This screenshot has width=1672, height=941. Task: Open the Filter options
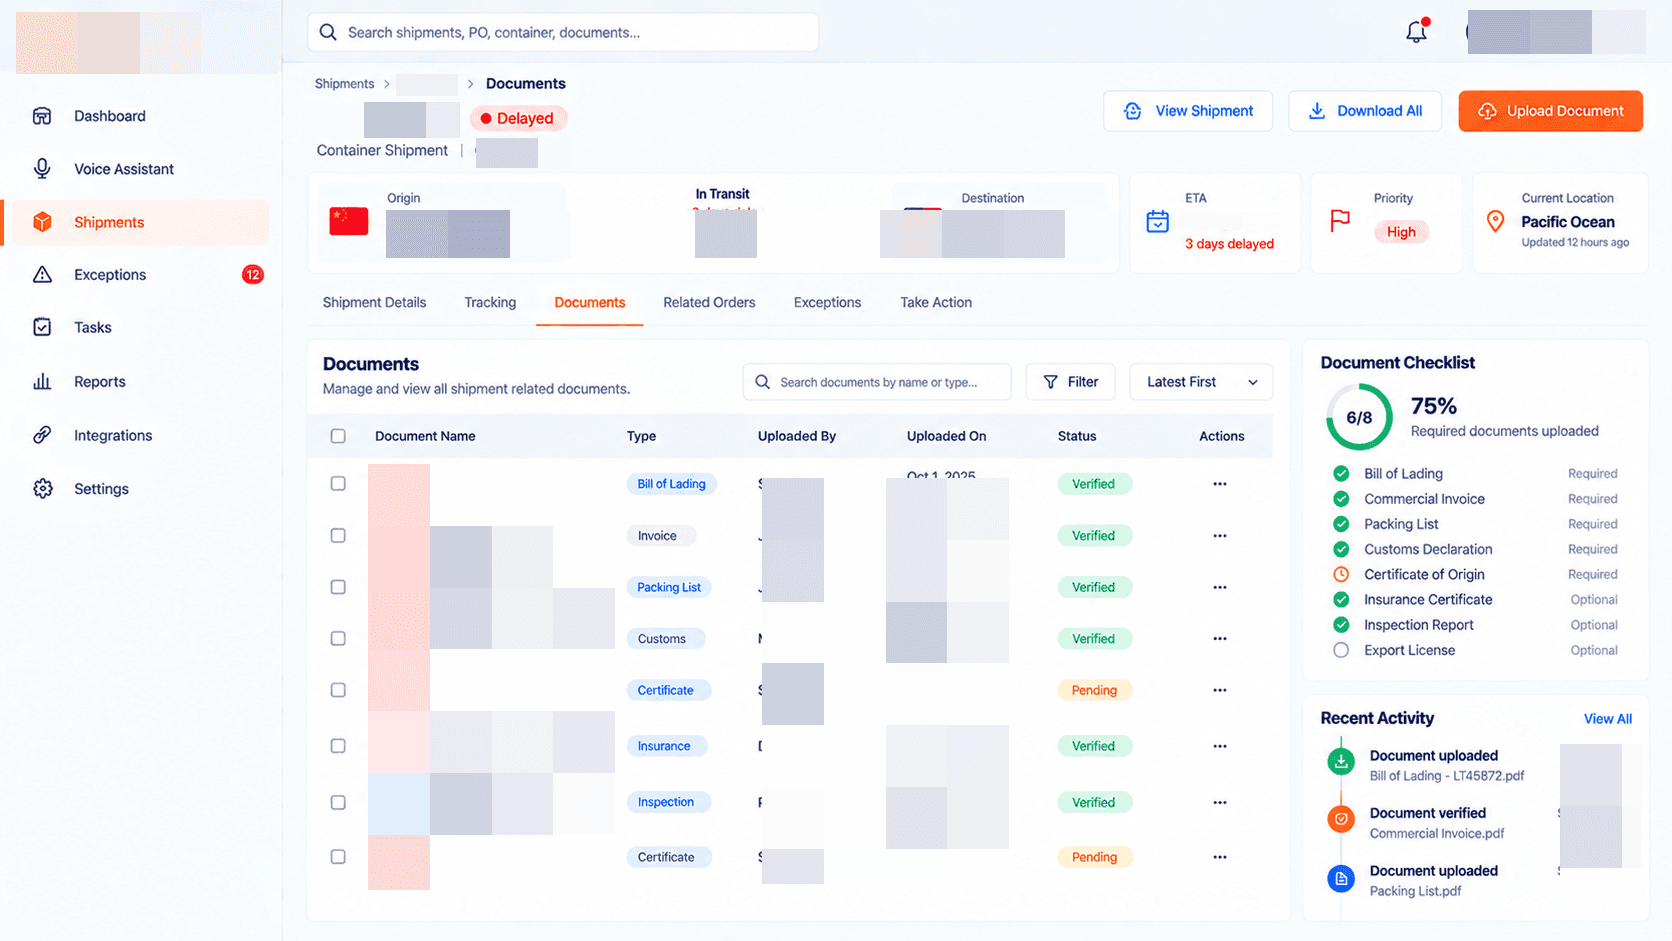tap(1070, 382)
